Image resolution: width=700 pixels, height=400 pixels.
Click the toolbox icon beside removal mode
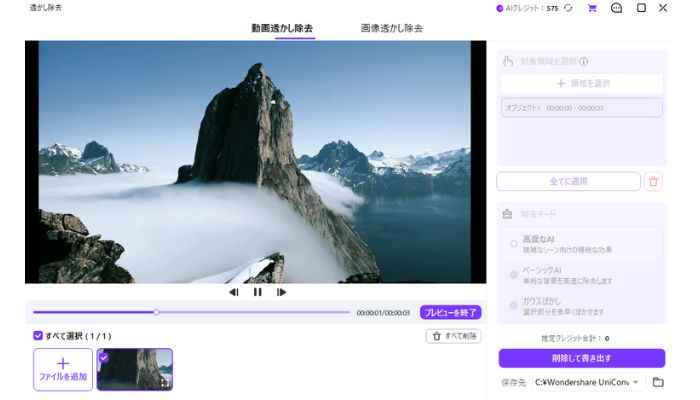(x=507, y=214)
